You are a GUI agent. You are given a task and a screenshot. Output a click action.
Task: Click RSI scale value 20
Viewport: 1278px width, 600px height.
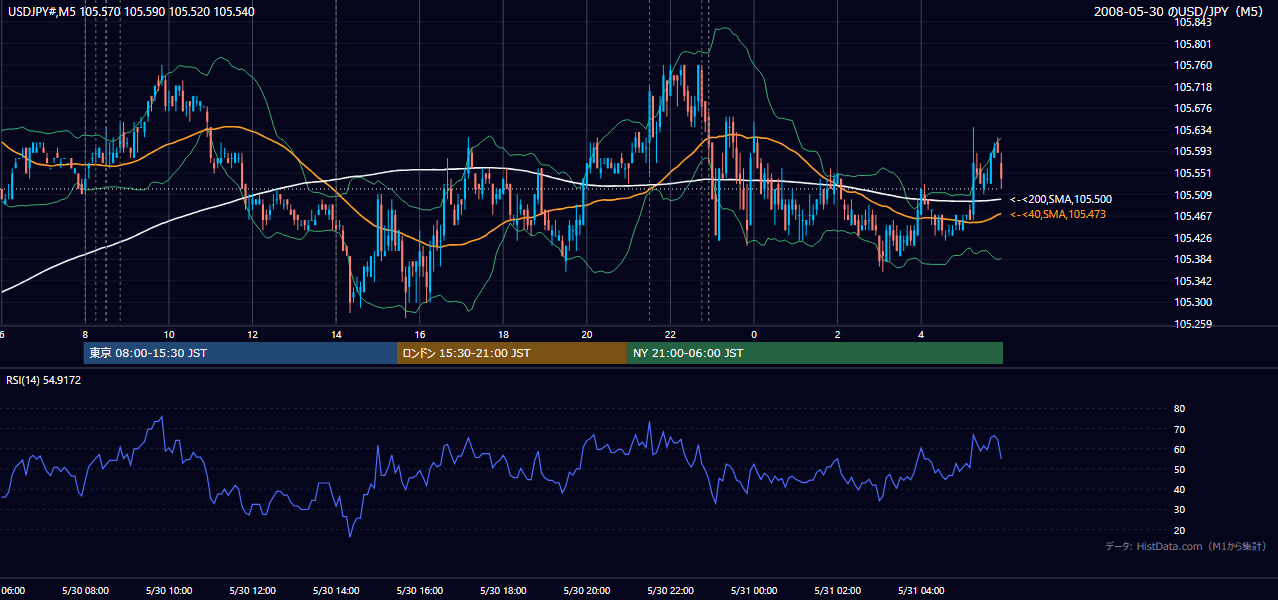[x=1179, y=530]
